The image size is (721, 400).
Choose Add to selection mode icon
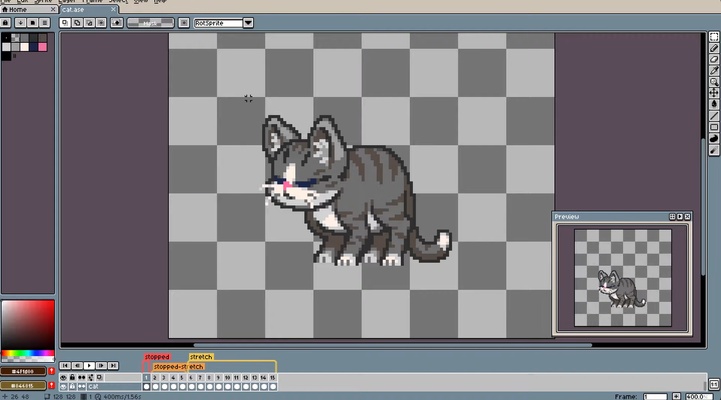77,23
